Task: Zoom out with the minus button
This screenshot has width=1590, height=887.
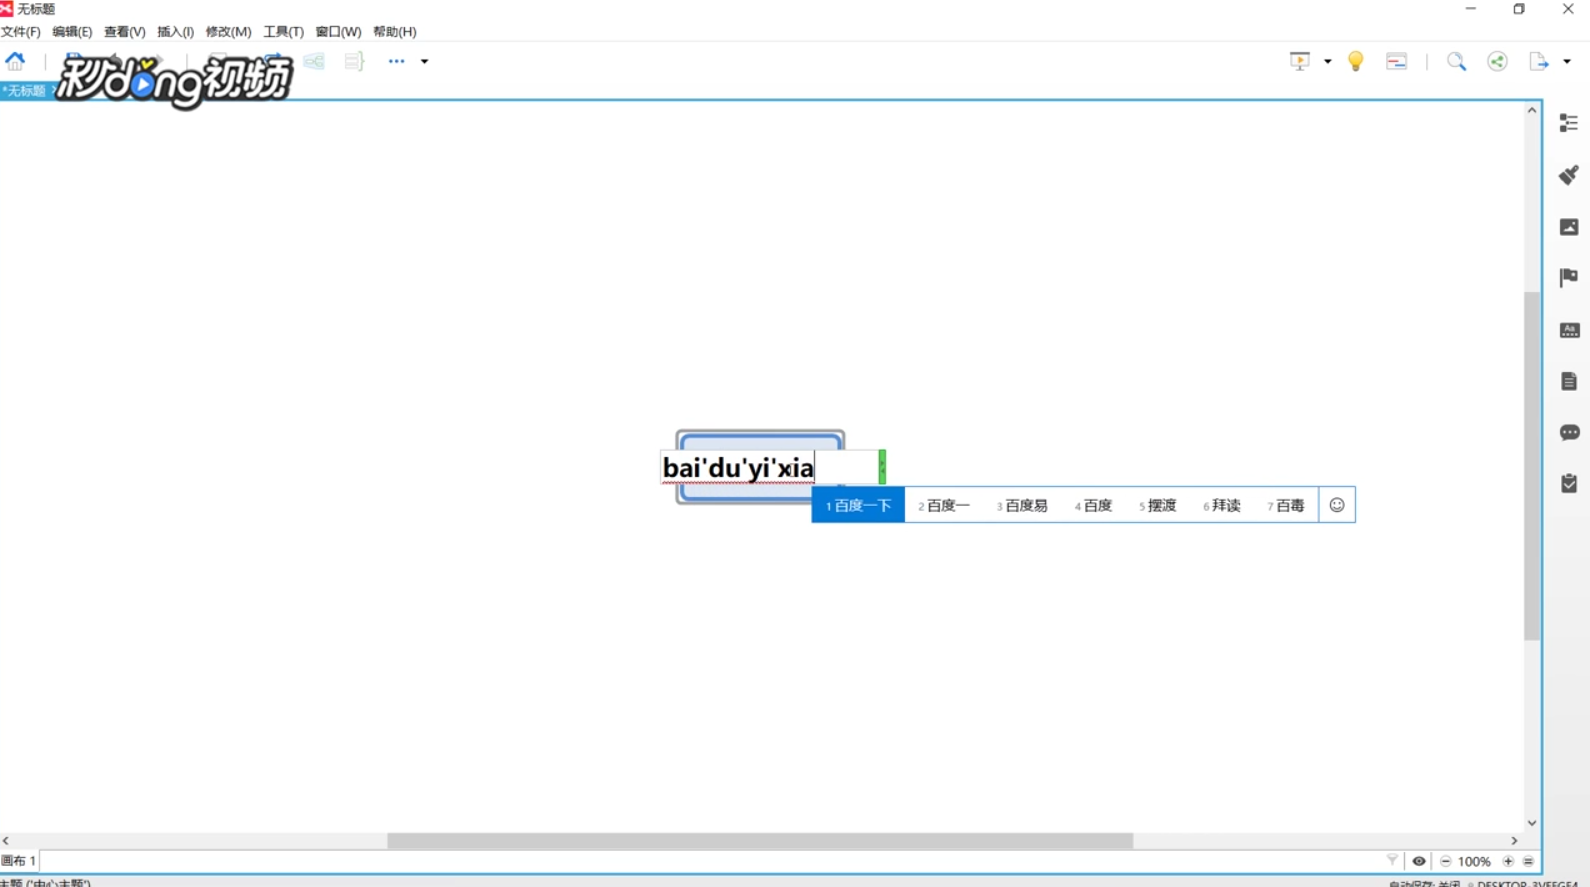Action: (1445, 861)
